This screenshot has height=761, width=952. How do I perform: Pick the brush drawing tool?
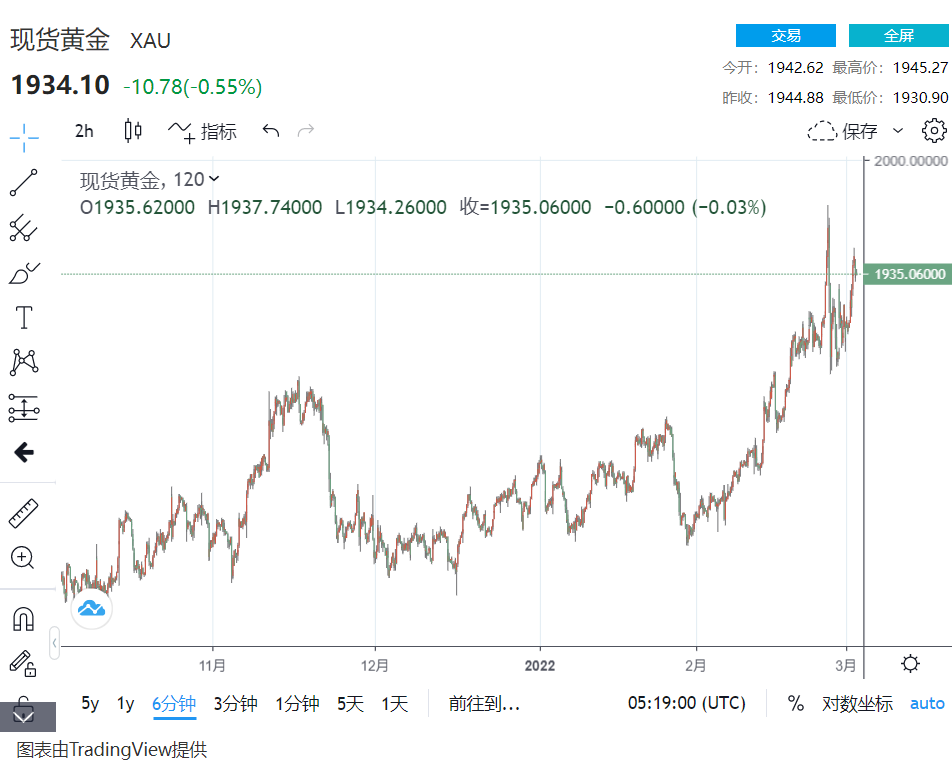(24, 273)
